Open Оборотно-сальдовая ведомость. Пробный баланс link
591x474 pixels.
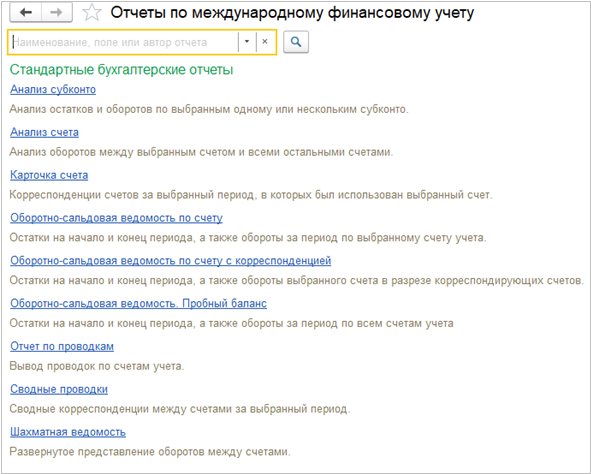point(139,304)
